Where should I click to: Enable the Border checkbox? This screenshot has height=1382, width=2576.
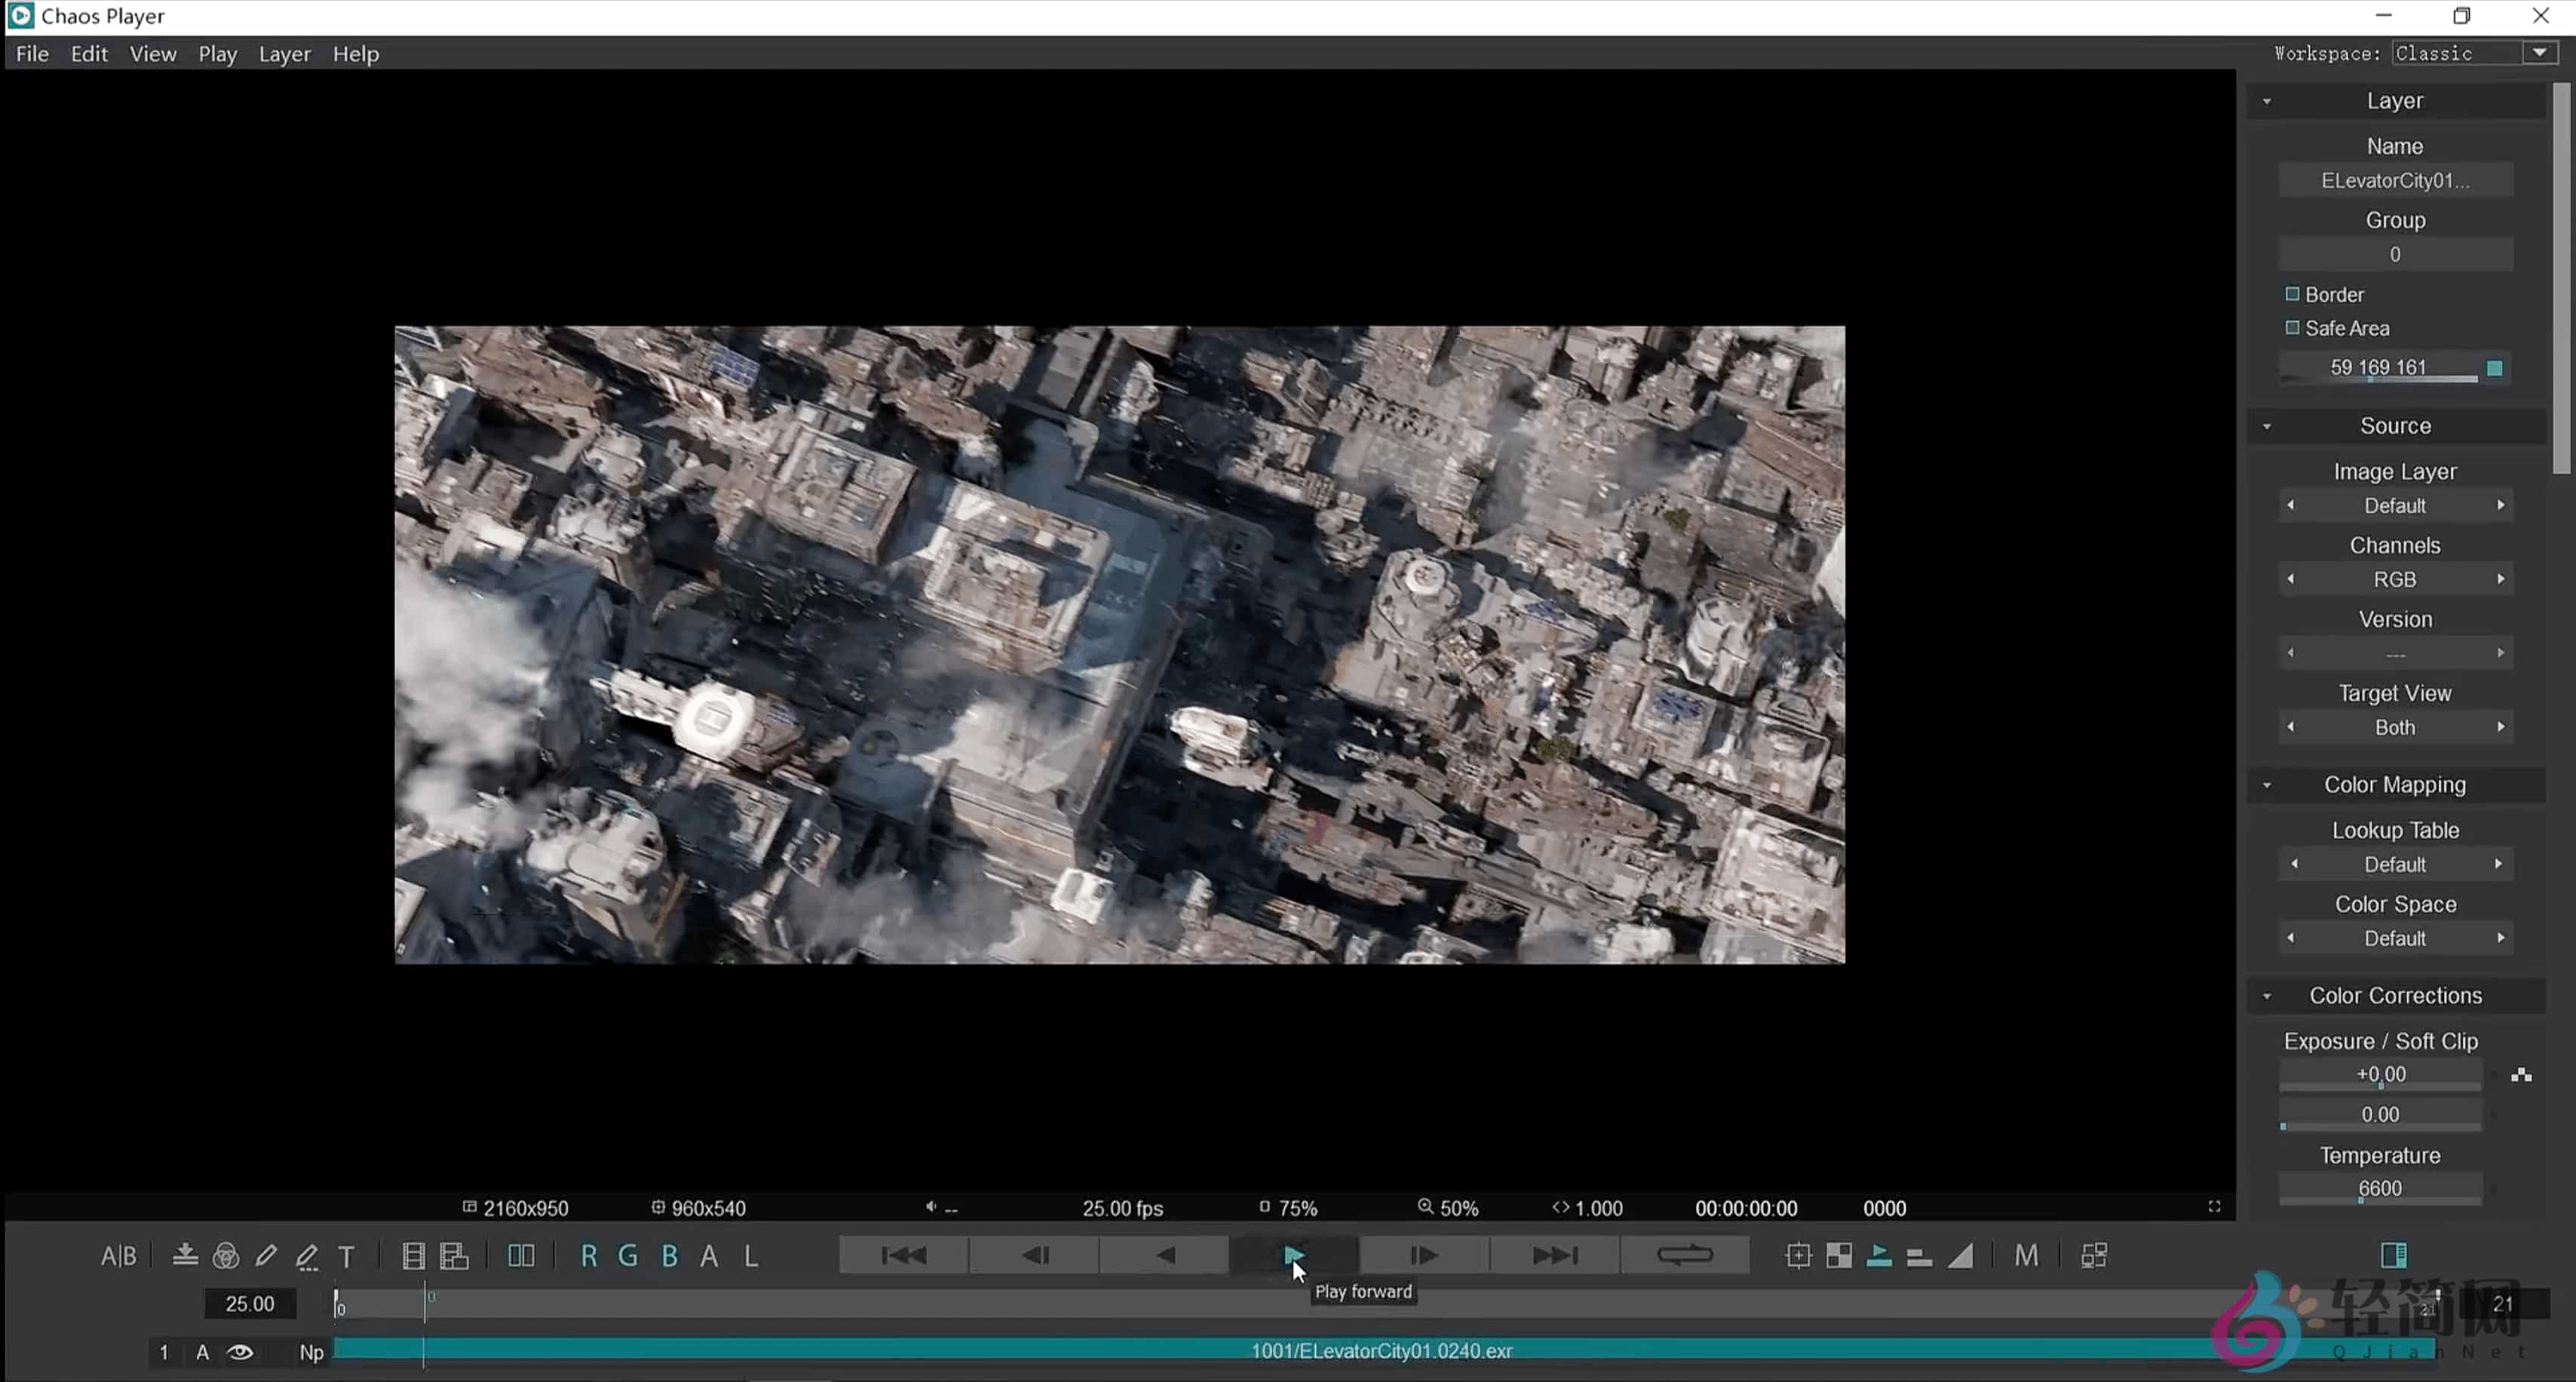point(2292,294)
